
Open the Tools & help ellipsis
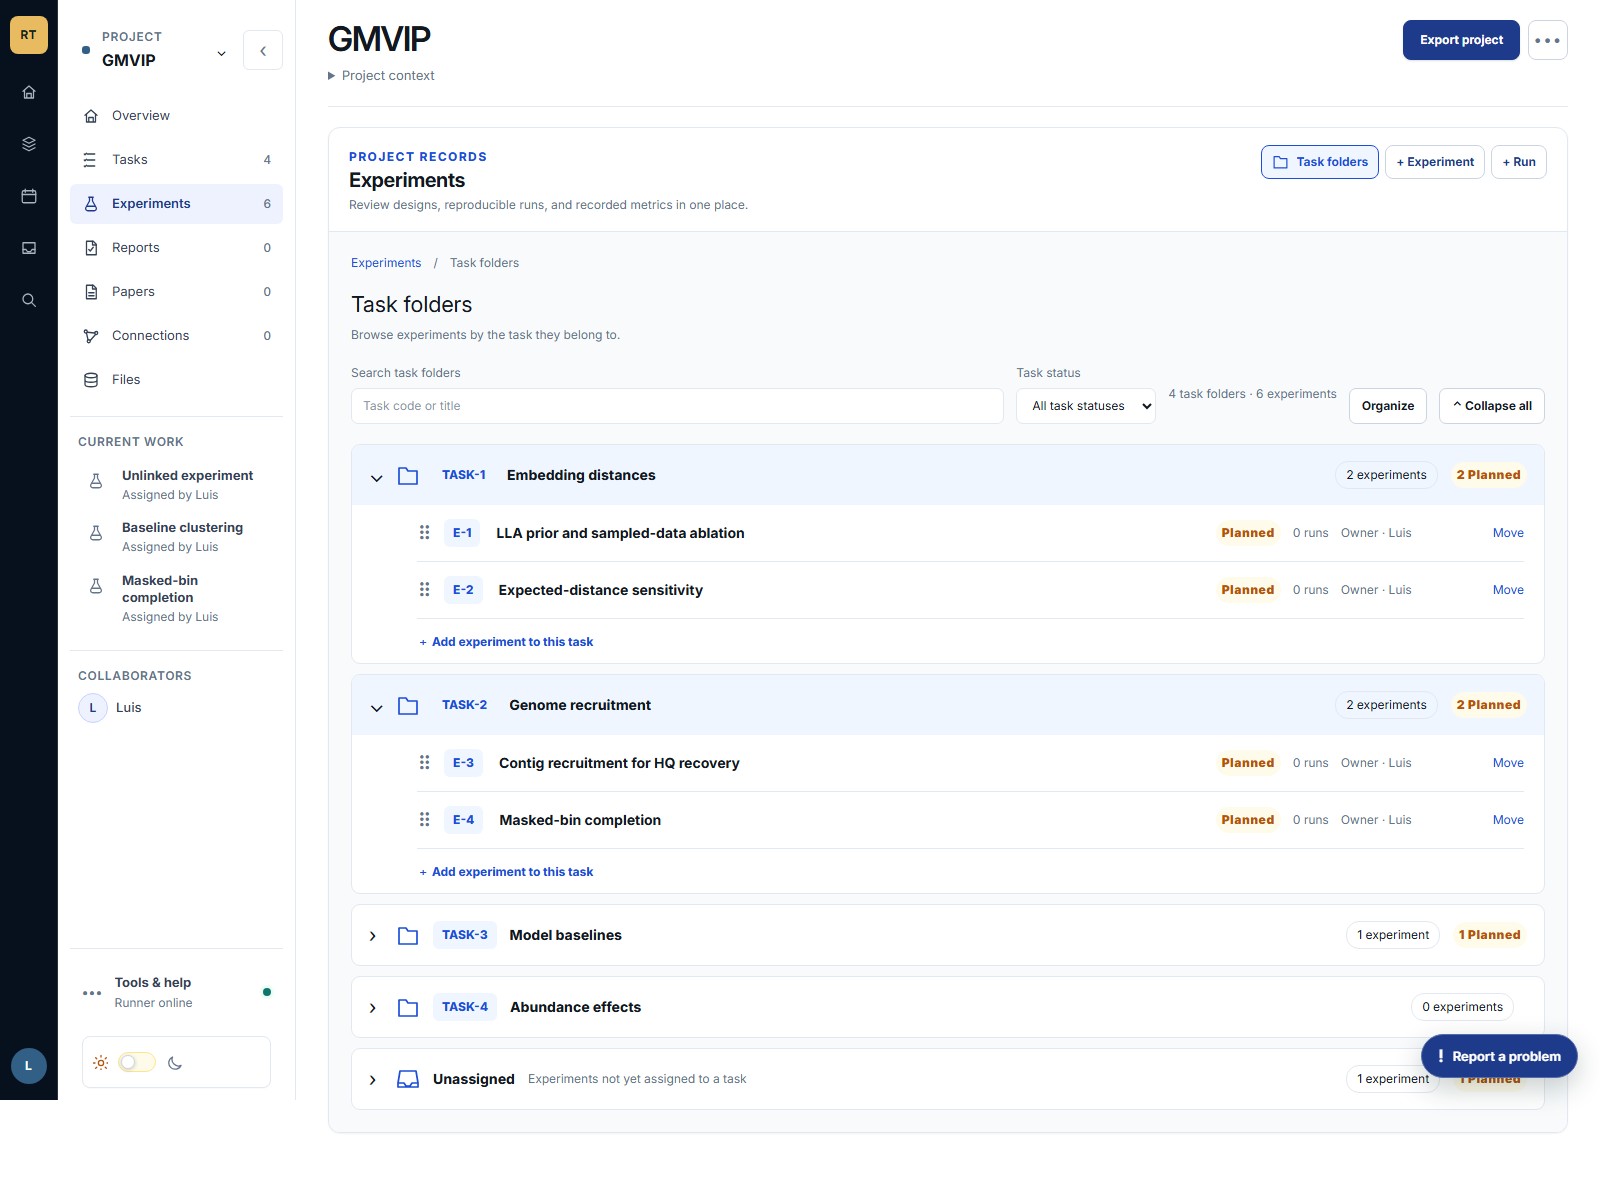pos(92,993)
